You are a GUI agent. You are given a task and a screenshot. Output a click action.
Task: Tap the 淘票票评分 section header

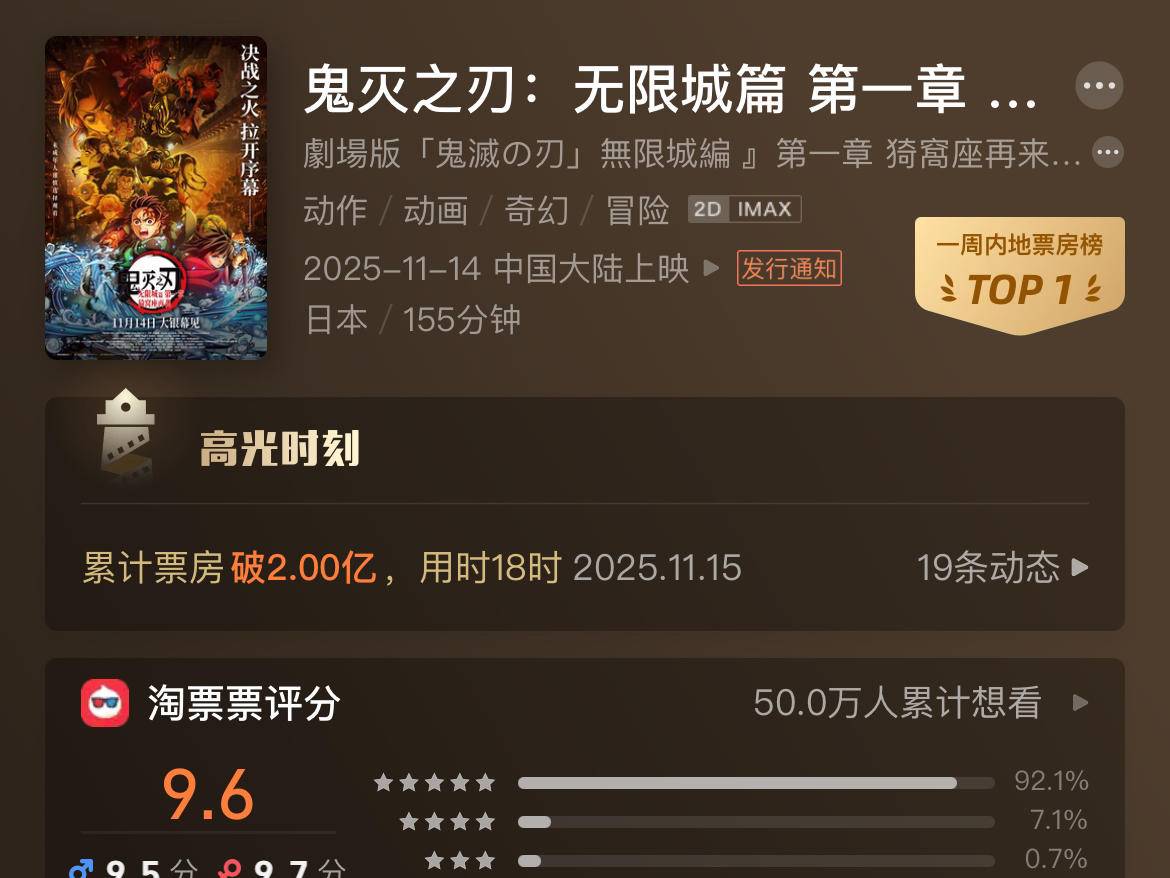[x=244, y=703]
